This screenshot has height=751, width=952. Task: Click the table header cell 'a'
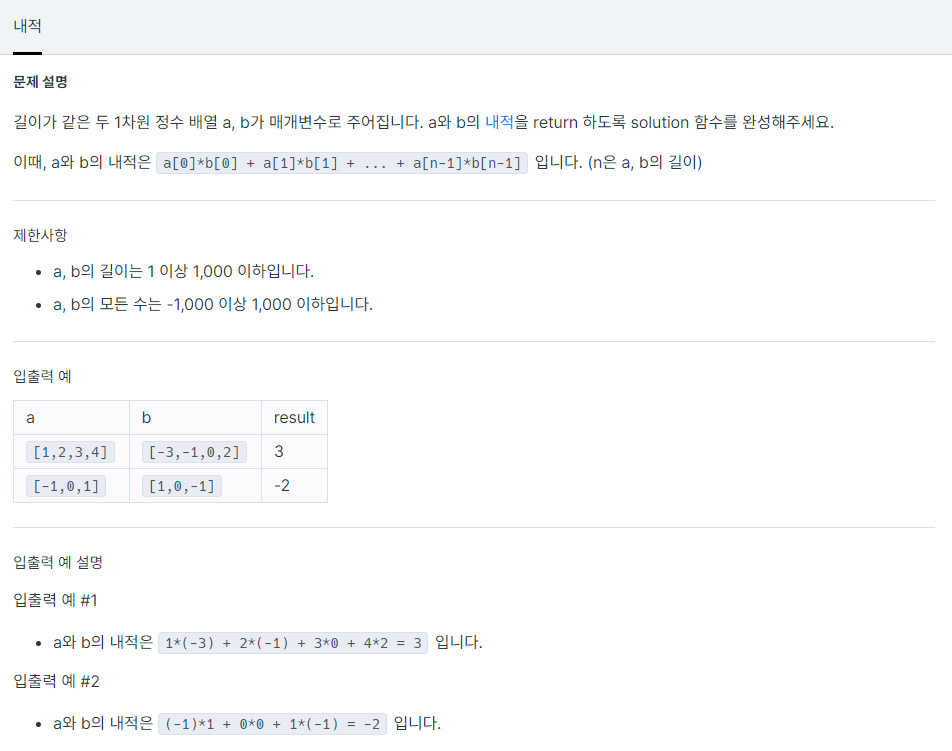(x=72, y=418)
